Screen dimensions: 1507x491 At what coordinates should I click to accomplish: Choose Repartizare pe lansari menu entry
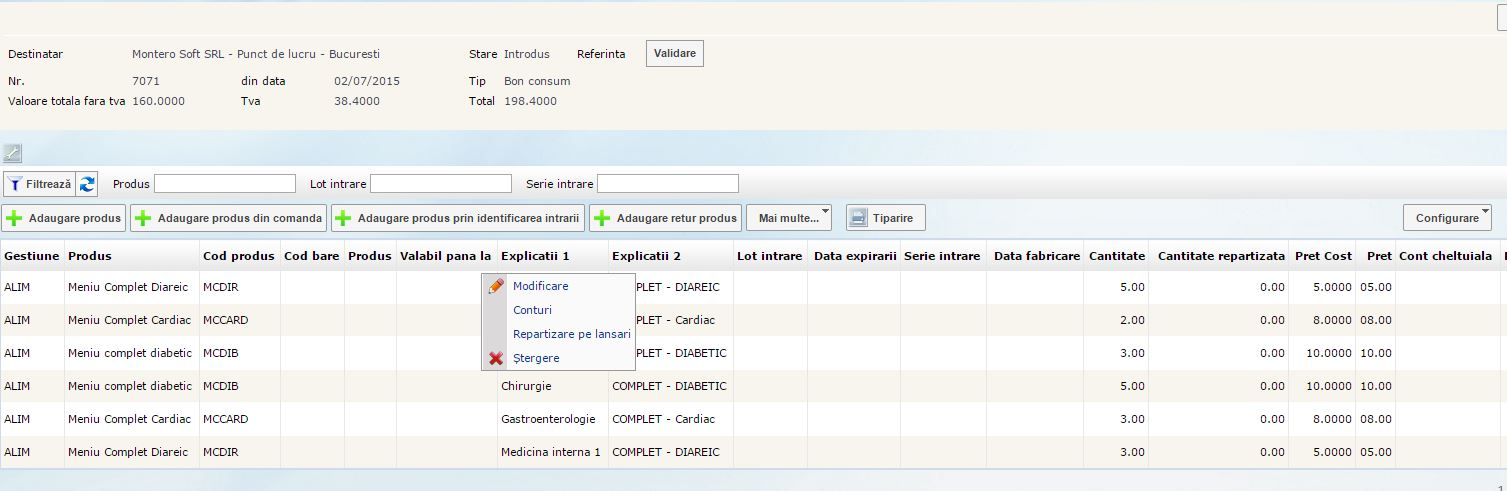(571, 334)
